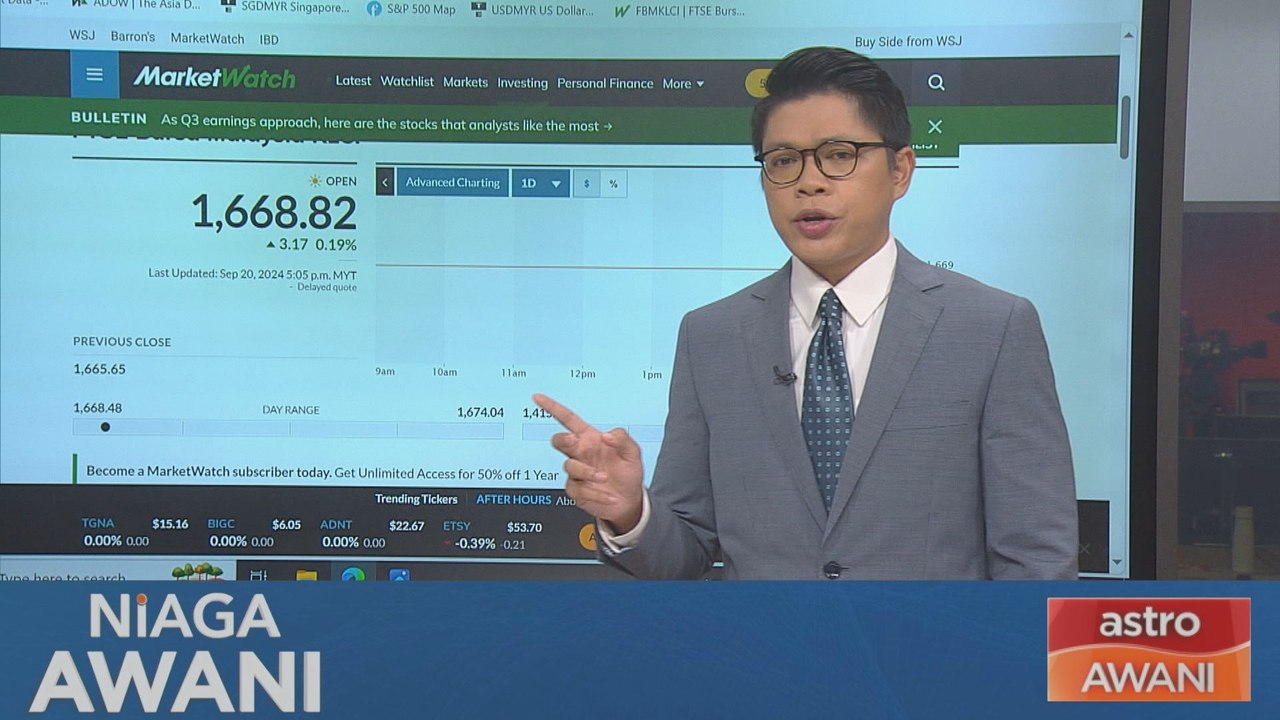Click the AFTER HOURS market status label
Image resolution: width=1280 pixels, height=720 pixels.
pos(513,500)
